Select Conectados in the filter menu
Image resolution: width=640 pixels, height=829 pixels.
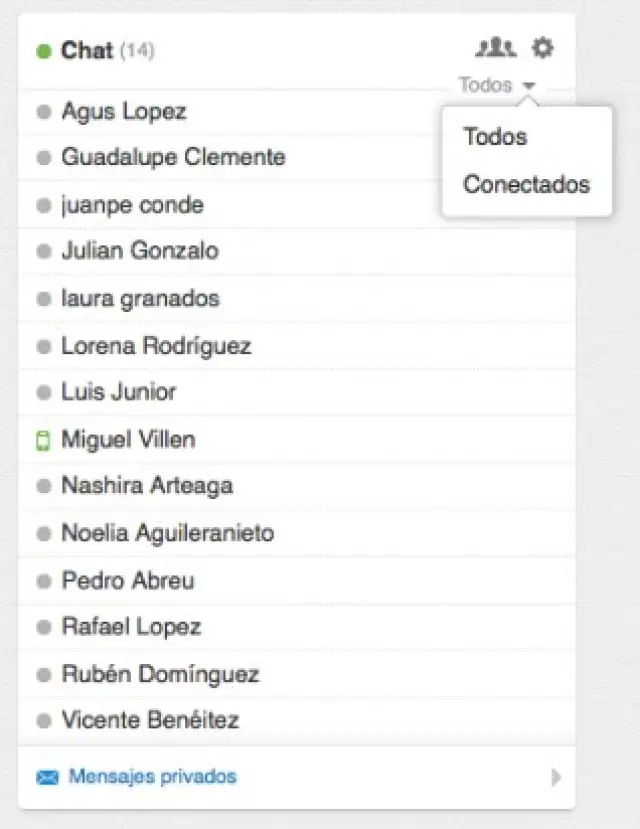(526, 184)
